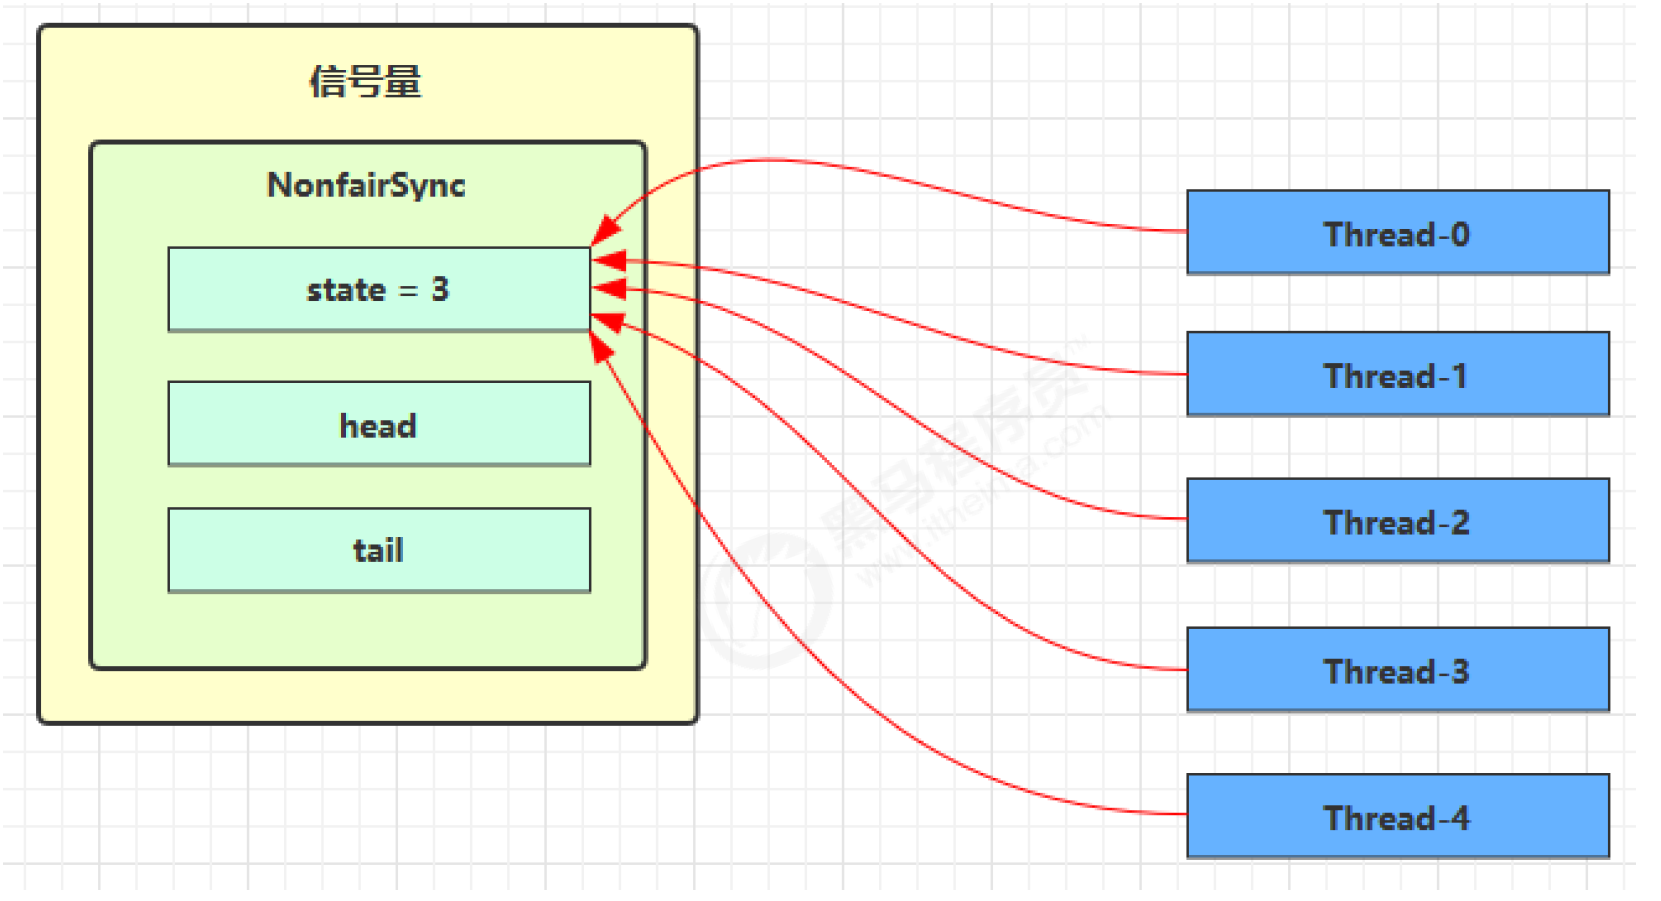Select the 'head' box

pyautogui.click(x=379, y=424)
